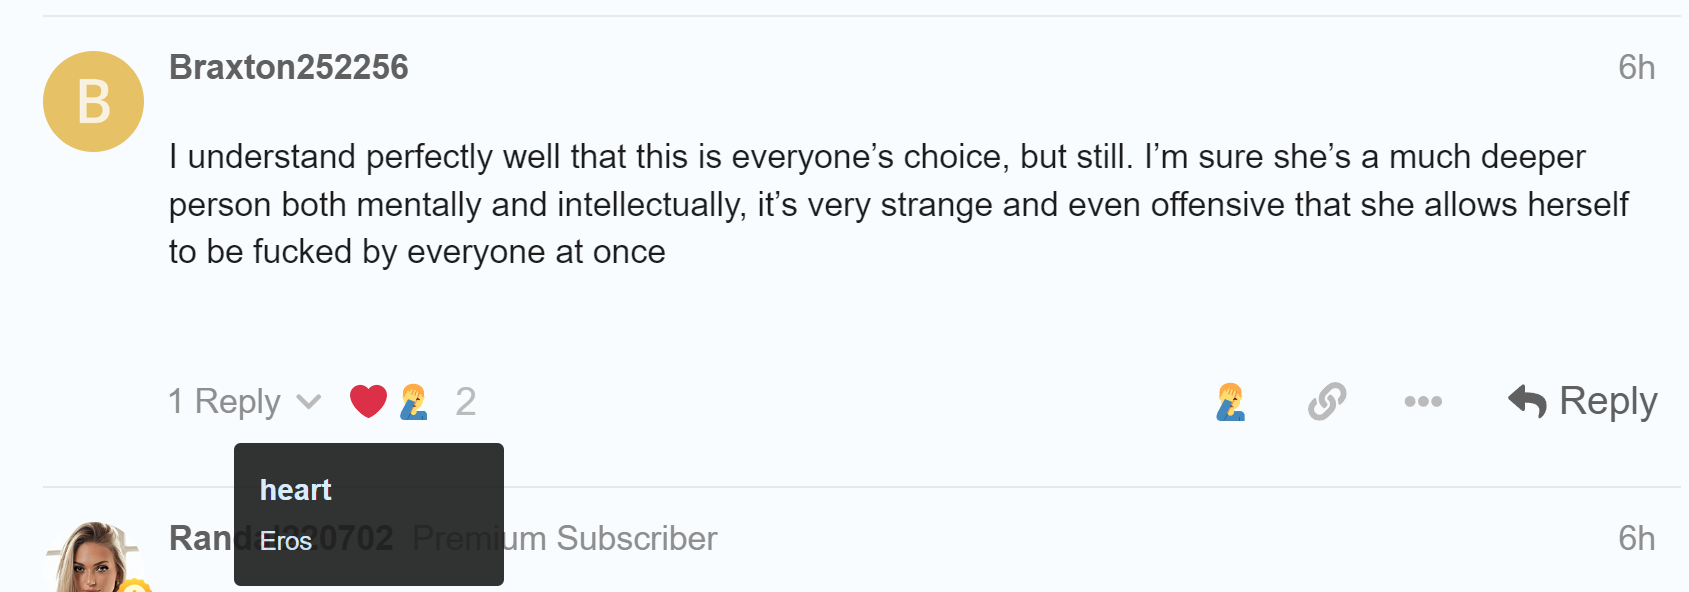The image size is (1689, 592).
Task: Click the name "Eros" in the reaction tooltip
Action: 286,541
